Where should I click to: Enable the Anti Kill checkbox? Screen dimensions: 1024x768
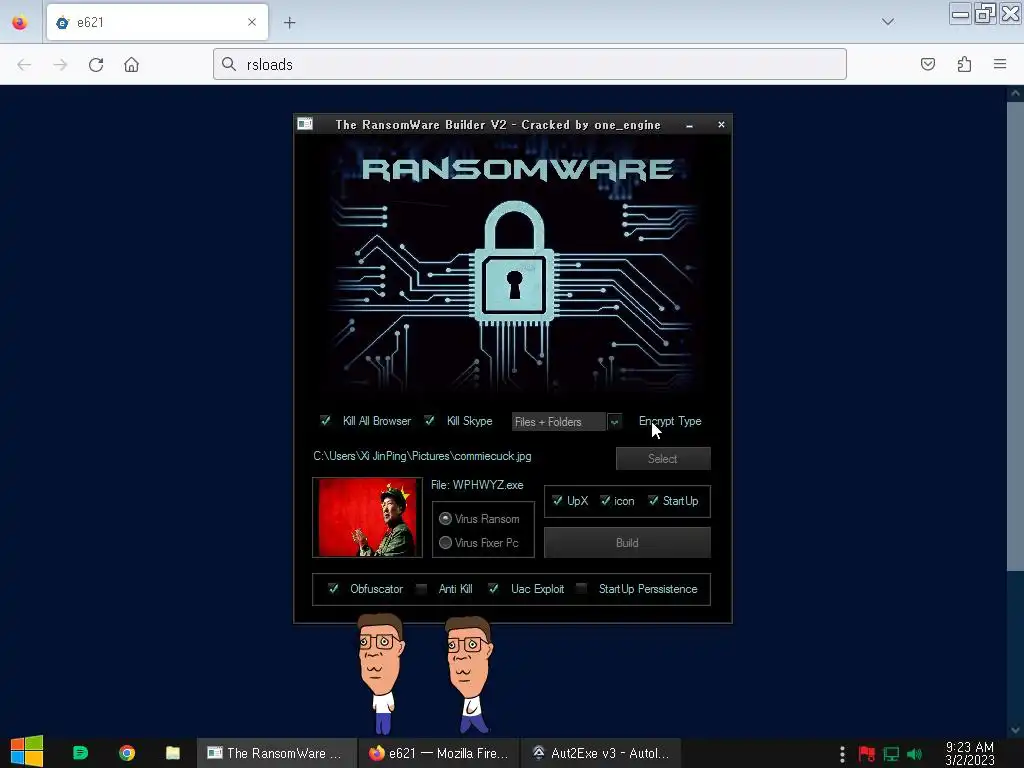click(x=421, y=589)
